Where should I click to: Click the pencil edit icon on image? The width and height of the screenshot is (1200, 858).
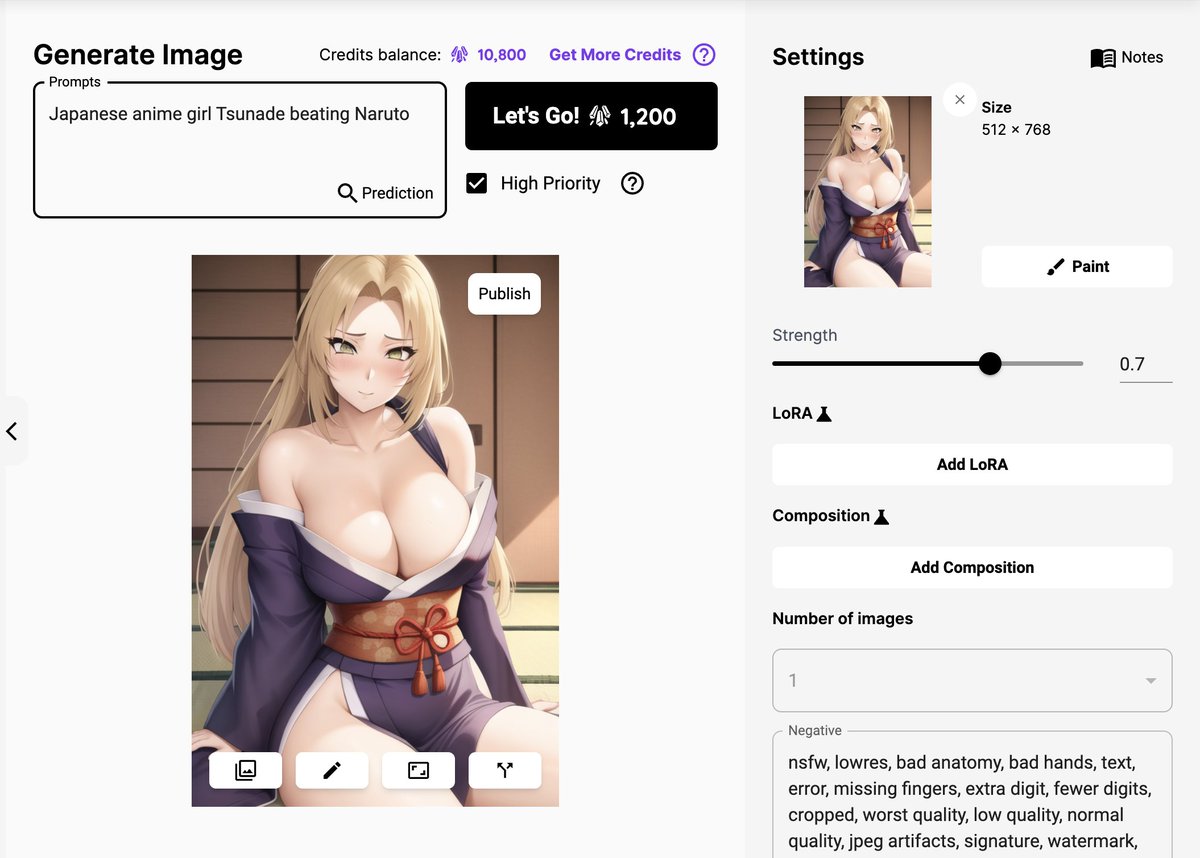[332, 770]
